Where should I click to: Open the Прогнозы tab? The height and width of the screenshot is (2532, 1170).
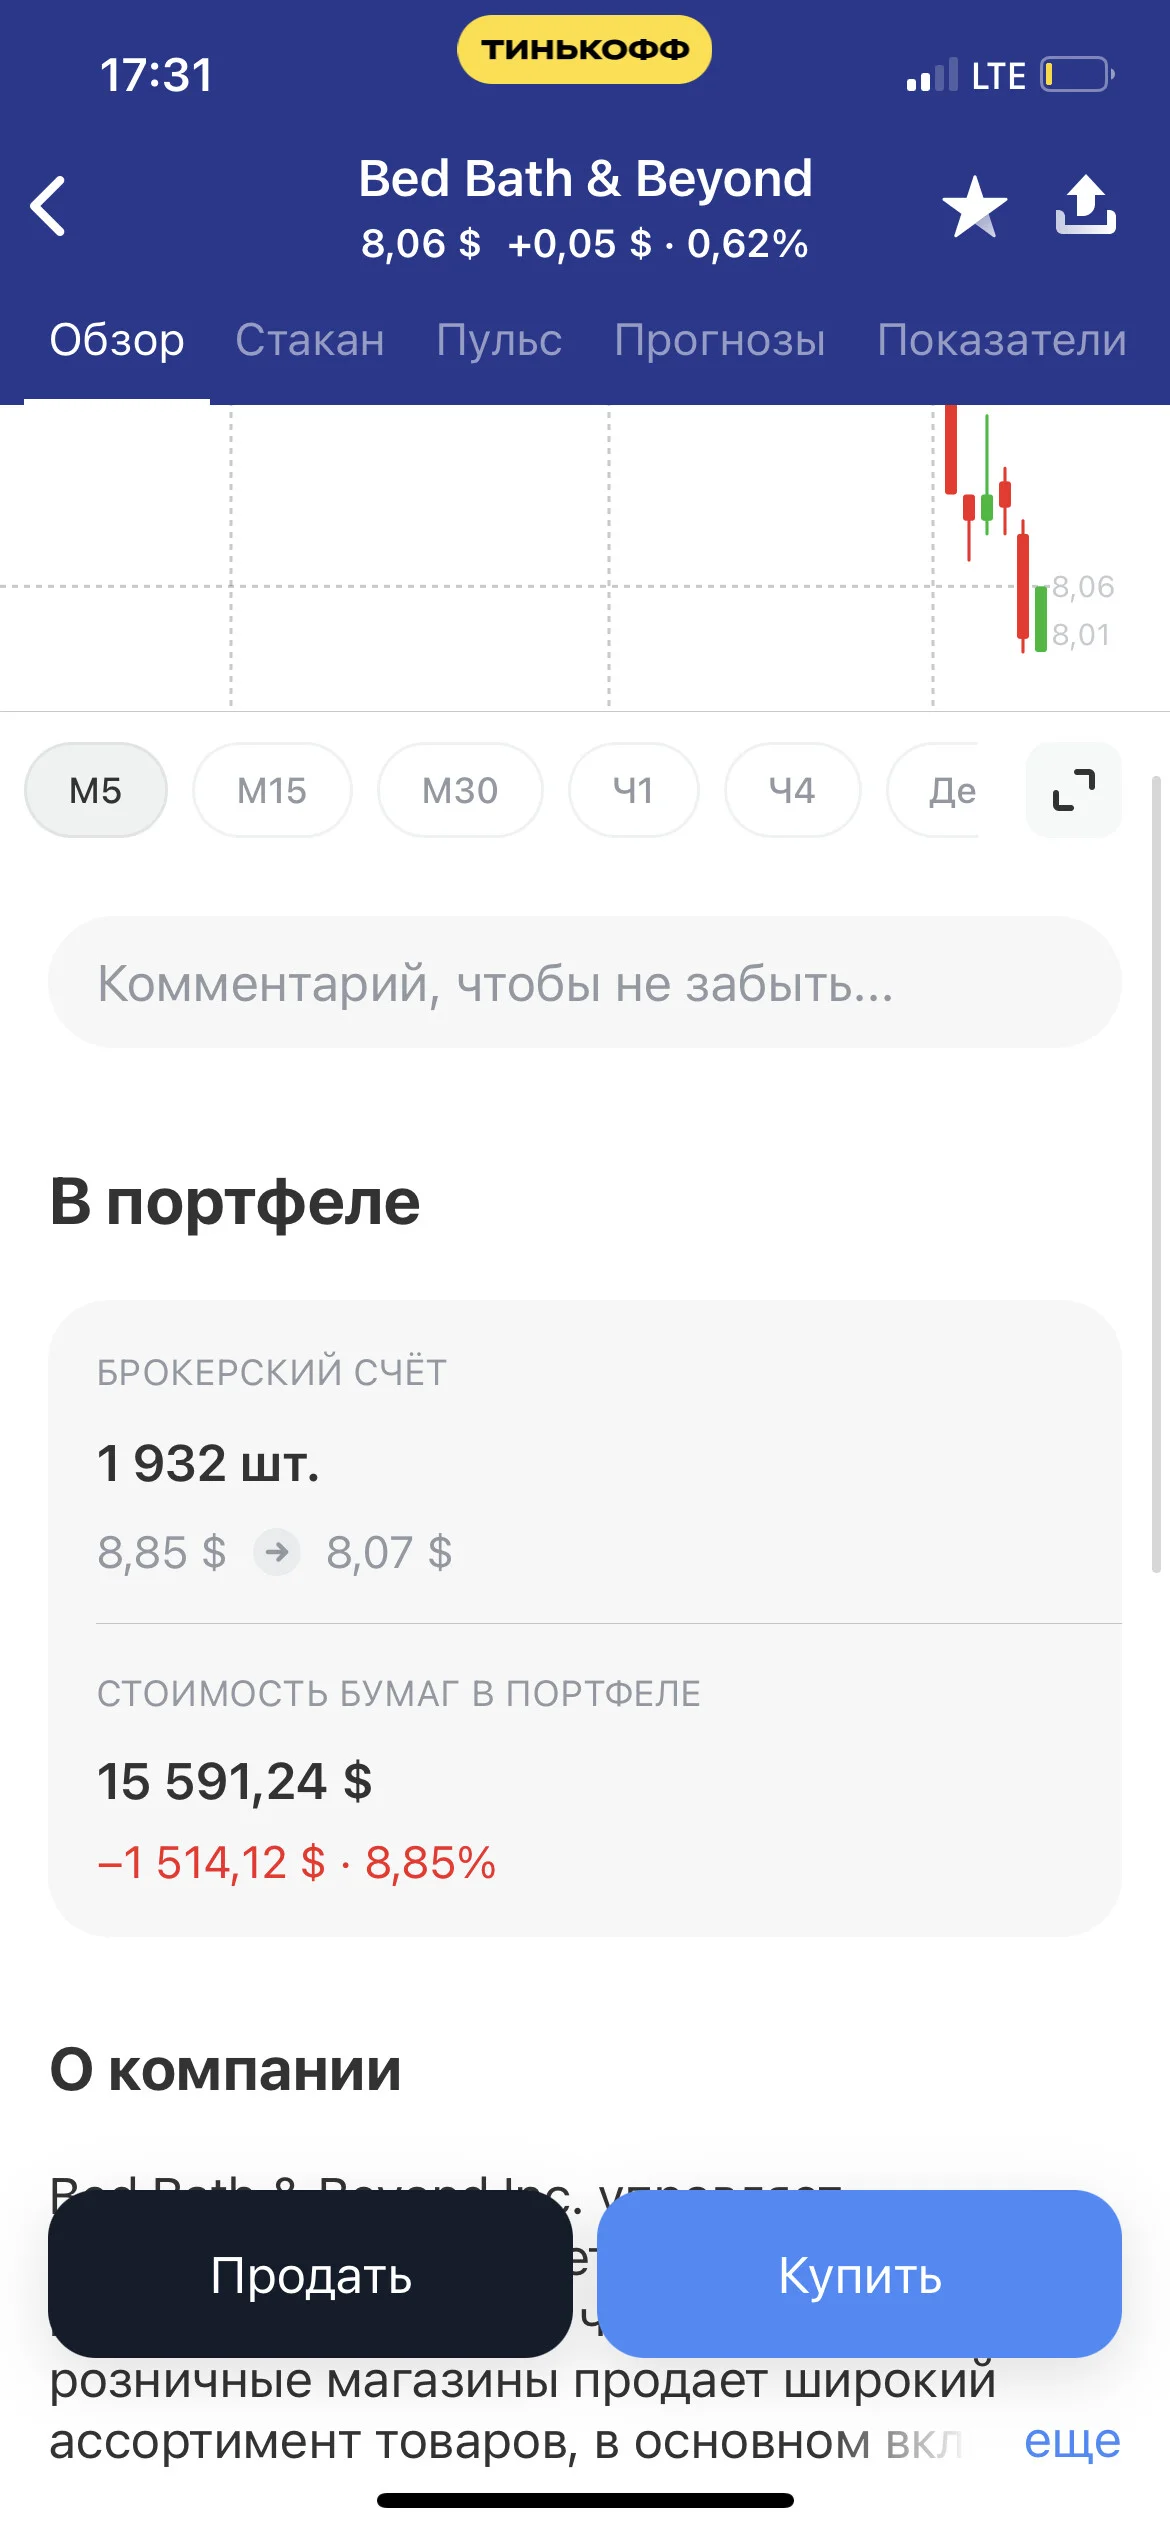point(720,340)
